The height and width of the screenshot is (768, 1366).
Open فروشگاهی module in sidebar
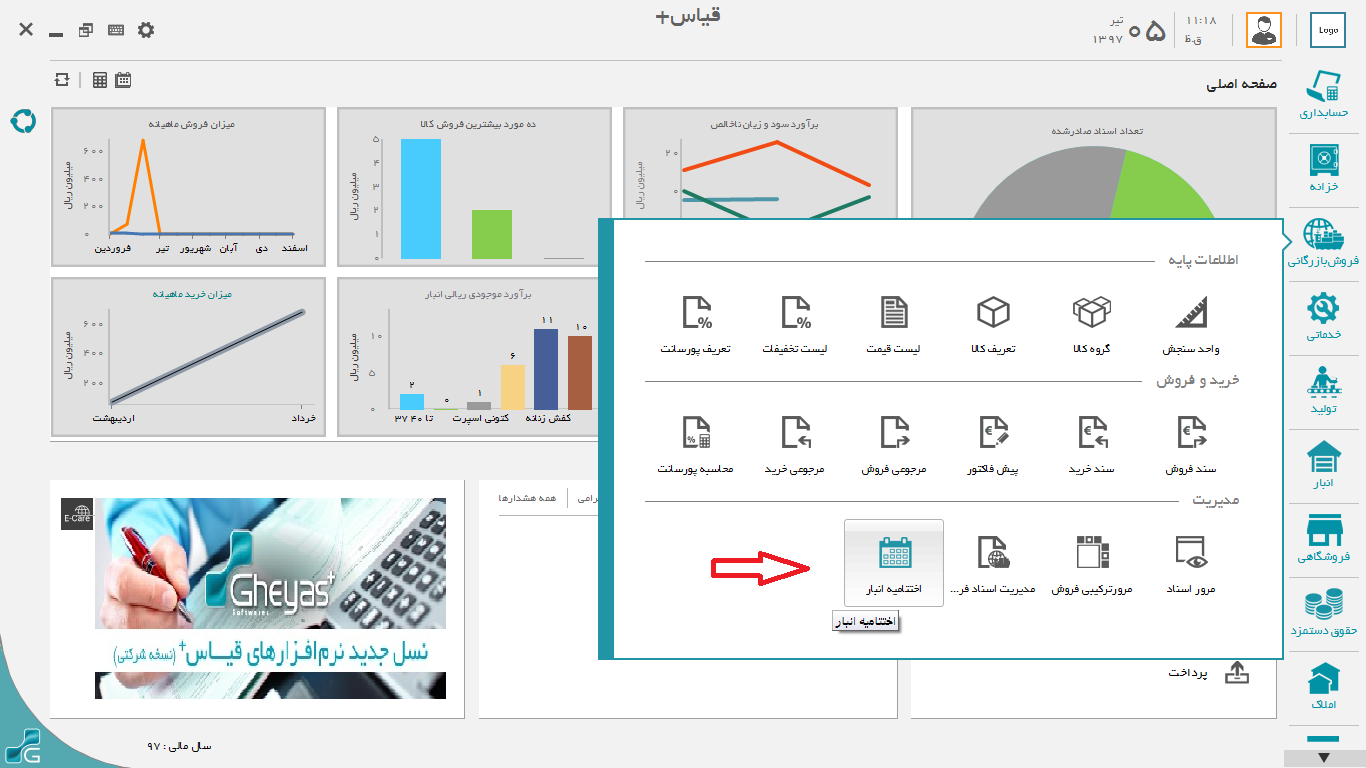coord(1324,539)
